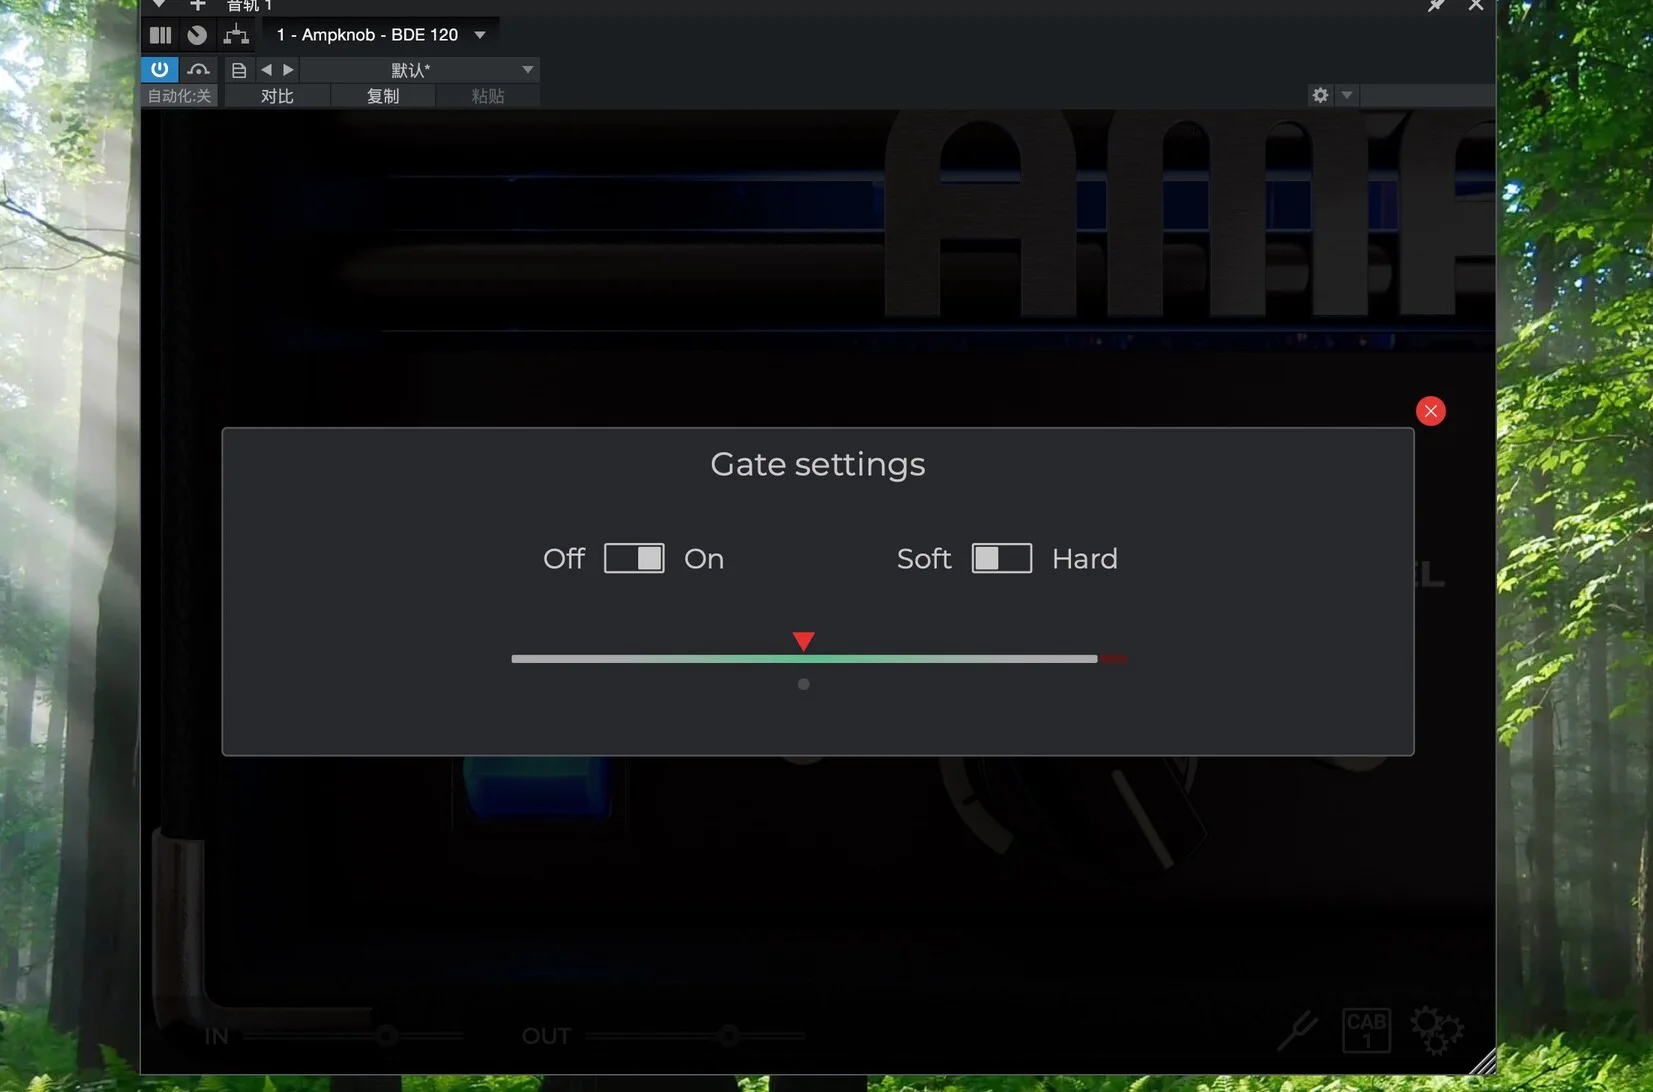
Task: Pin the plugin window
Action: pyautogui.click(x=1436, y=6)
